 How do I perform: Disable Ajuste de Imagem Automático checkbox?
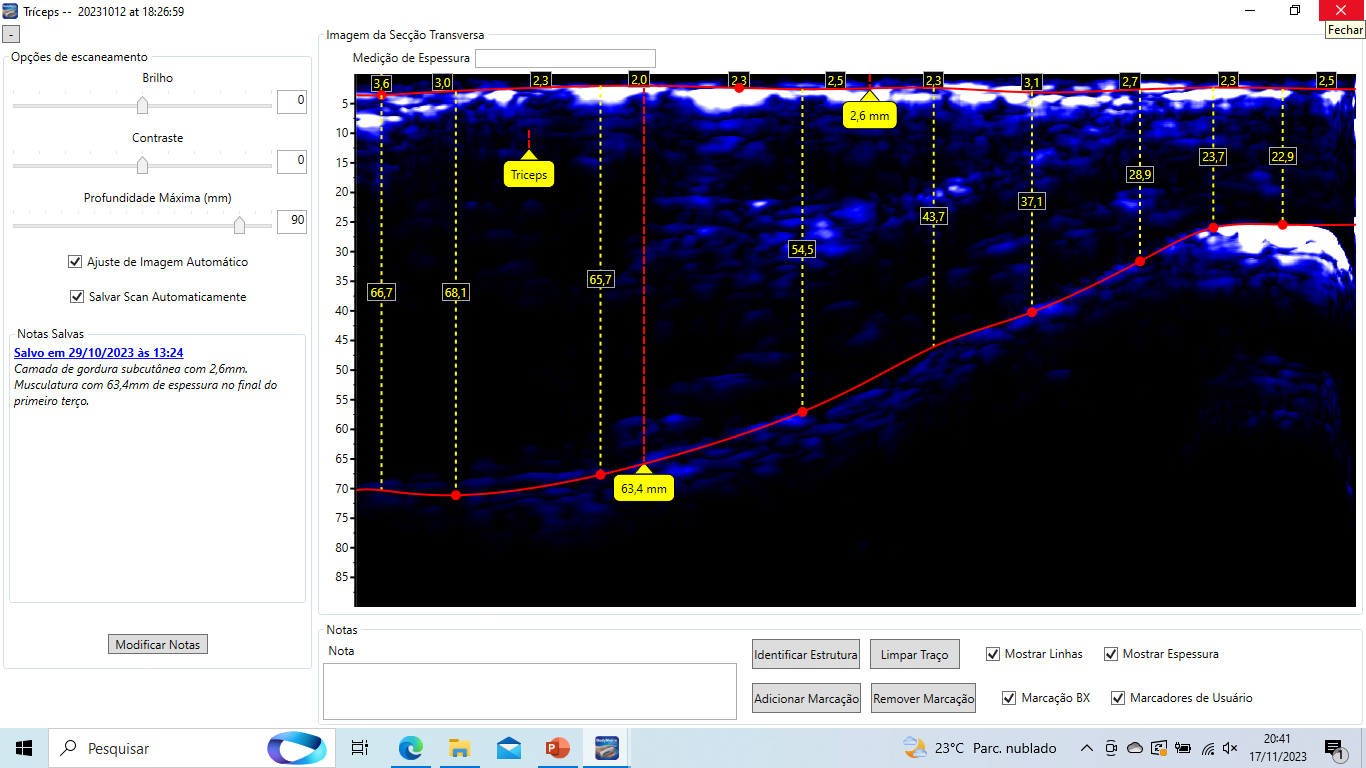tap(75, 262)
